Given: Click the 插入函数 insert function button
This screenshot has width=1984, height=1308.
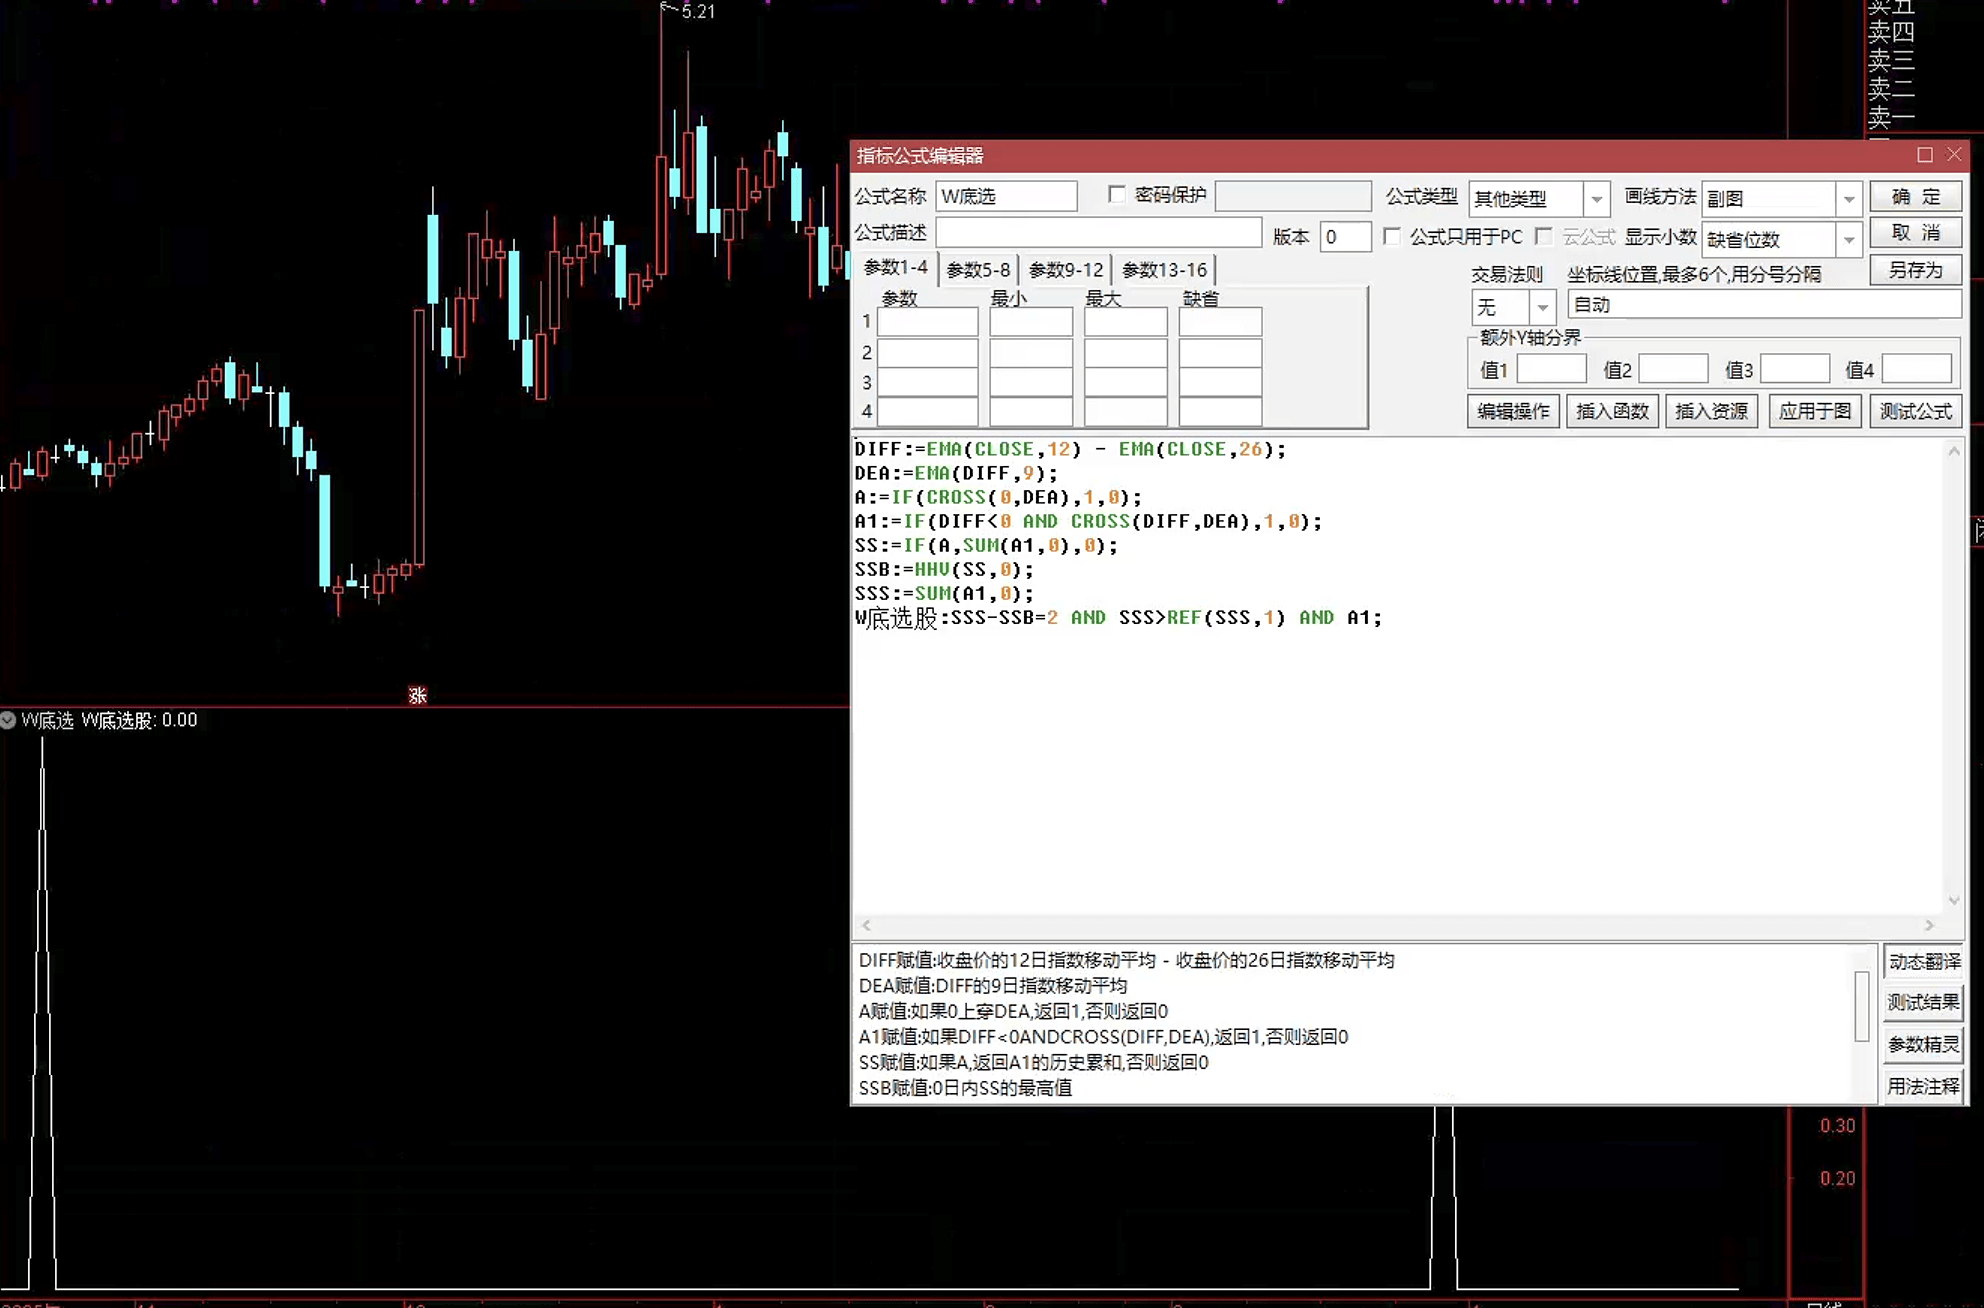Looking at the screenshot, I should (x=1612, y=411).
